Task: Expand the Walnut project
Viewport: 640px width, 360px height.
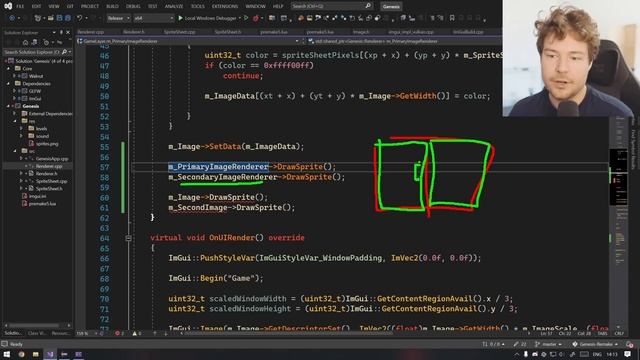Action: click(15, 76)
